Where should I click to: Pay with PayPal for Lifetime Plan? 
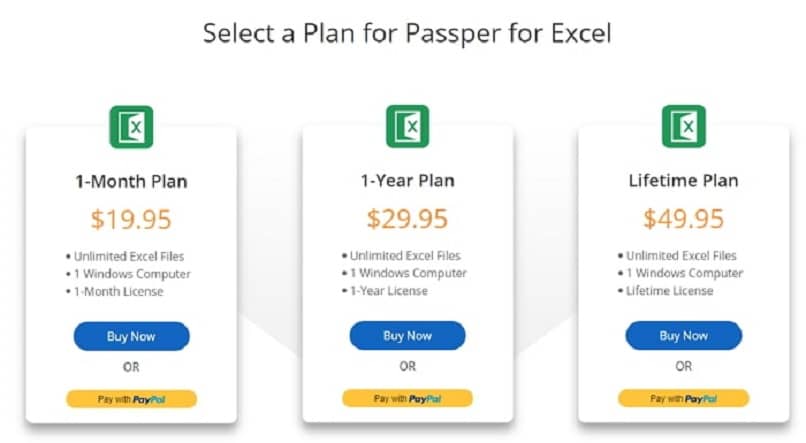pos(683,399)
